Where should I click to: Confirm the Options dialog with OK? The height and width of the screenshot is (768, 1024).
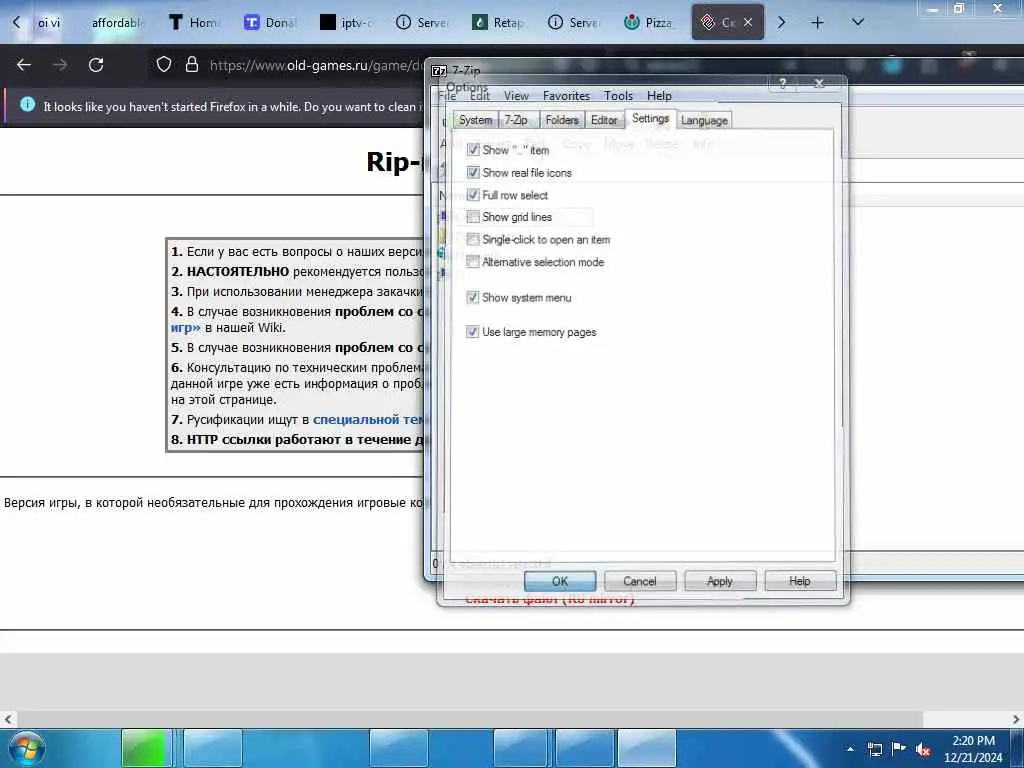tap(560, 581)
